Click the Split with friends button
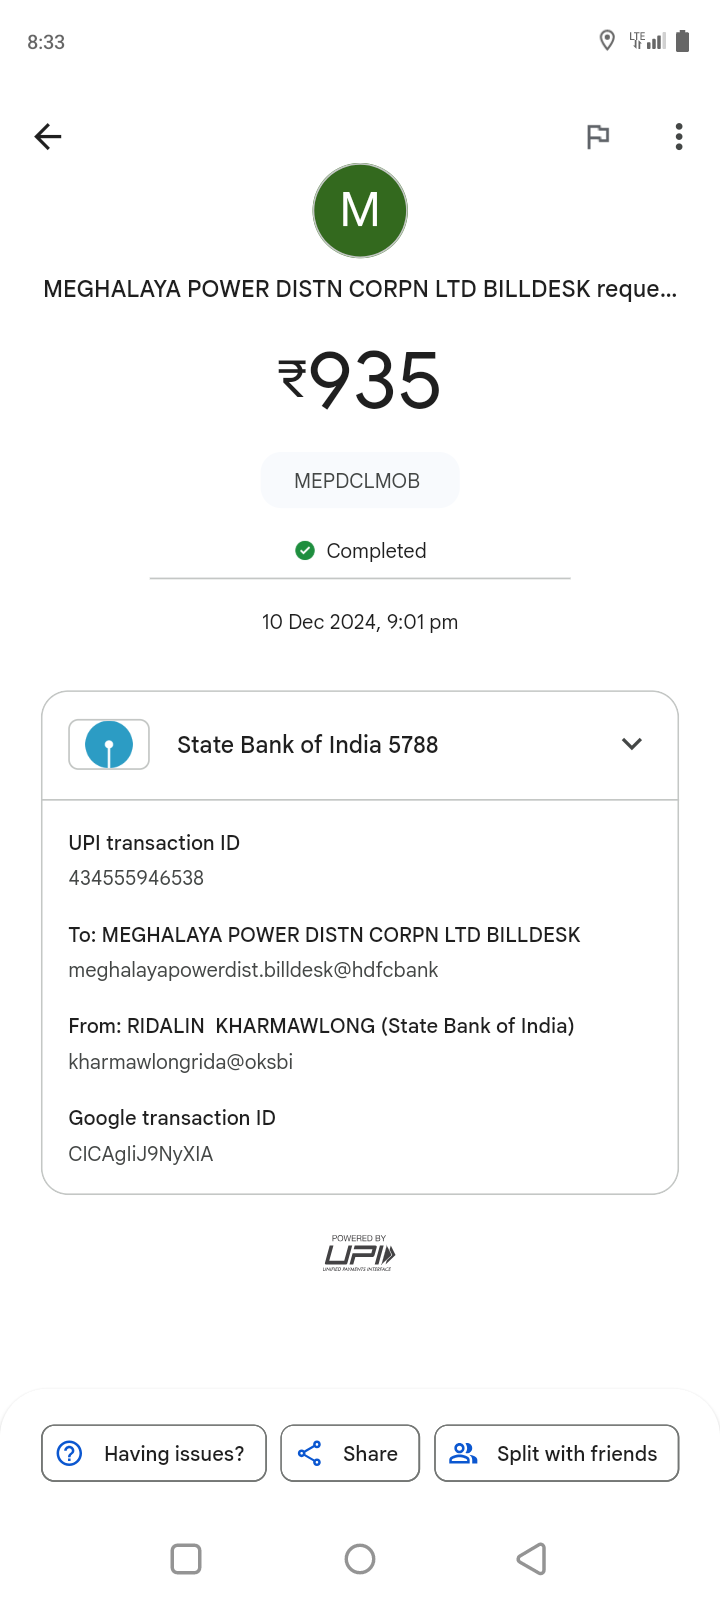This screenshot has height=1600, width=720. 557,1453
